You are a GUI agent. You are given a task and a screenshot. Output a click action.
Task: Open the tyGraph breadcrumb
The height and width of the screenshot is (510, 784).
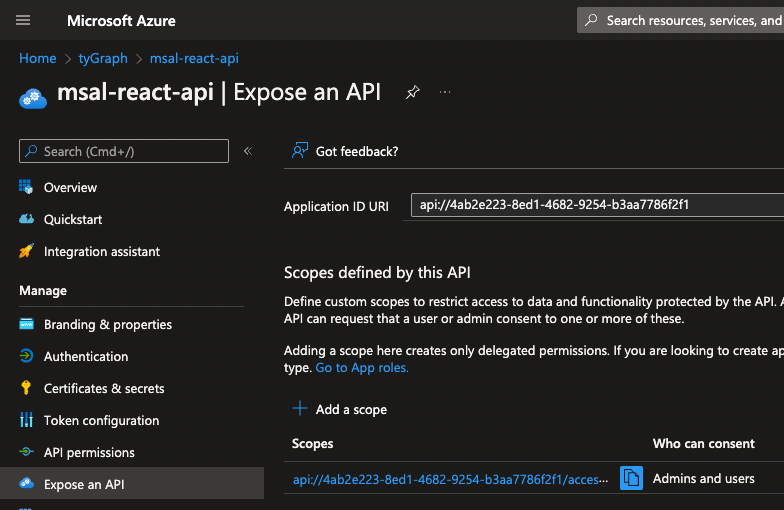103,58
